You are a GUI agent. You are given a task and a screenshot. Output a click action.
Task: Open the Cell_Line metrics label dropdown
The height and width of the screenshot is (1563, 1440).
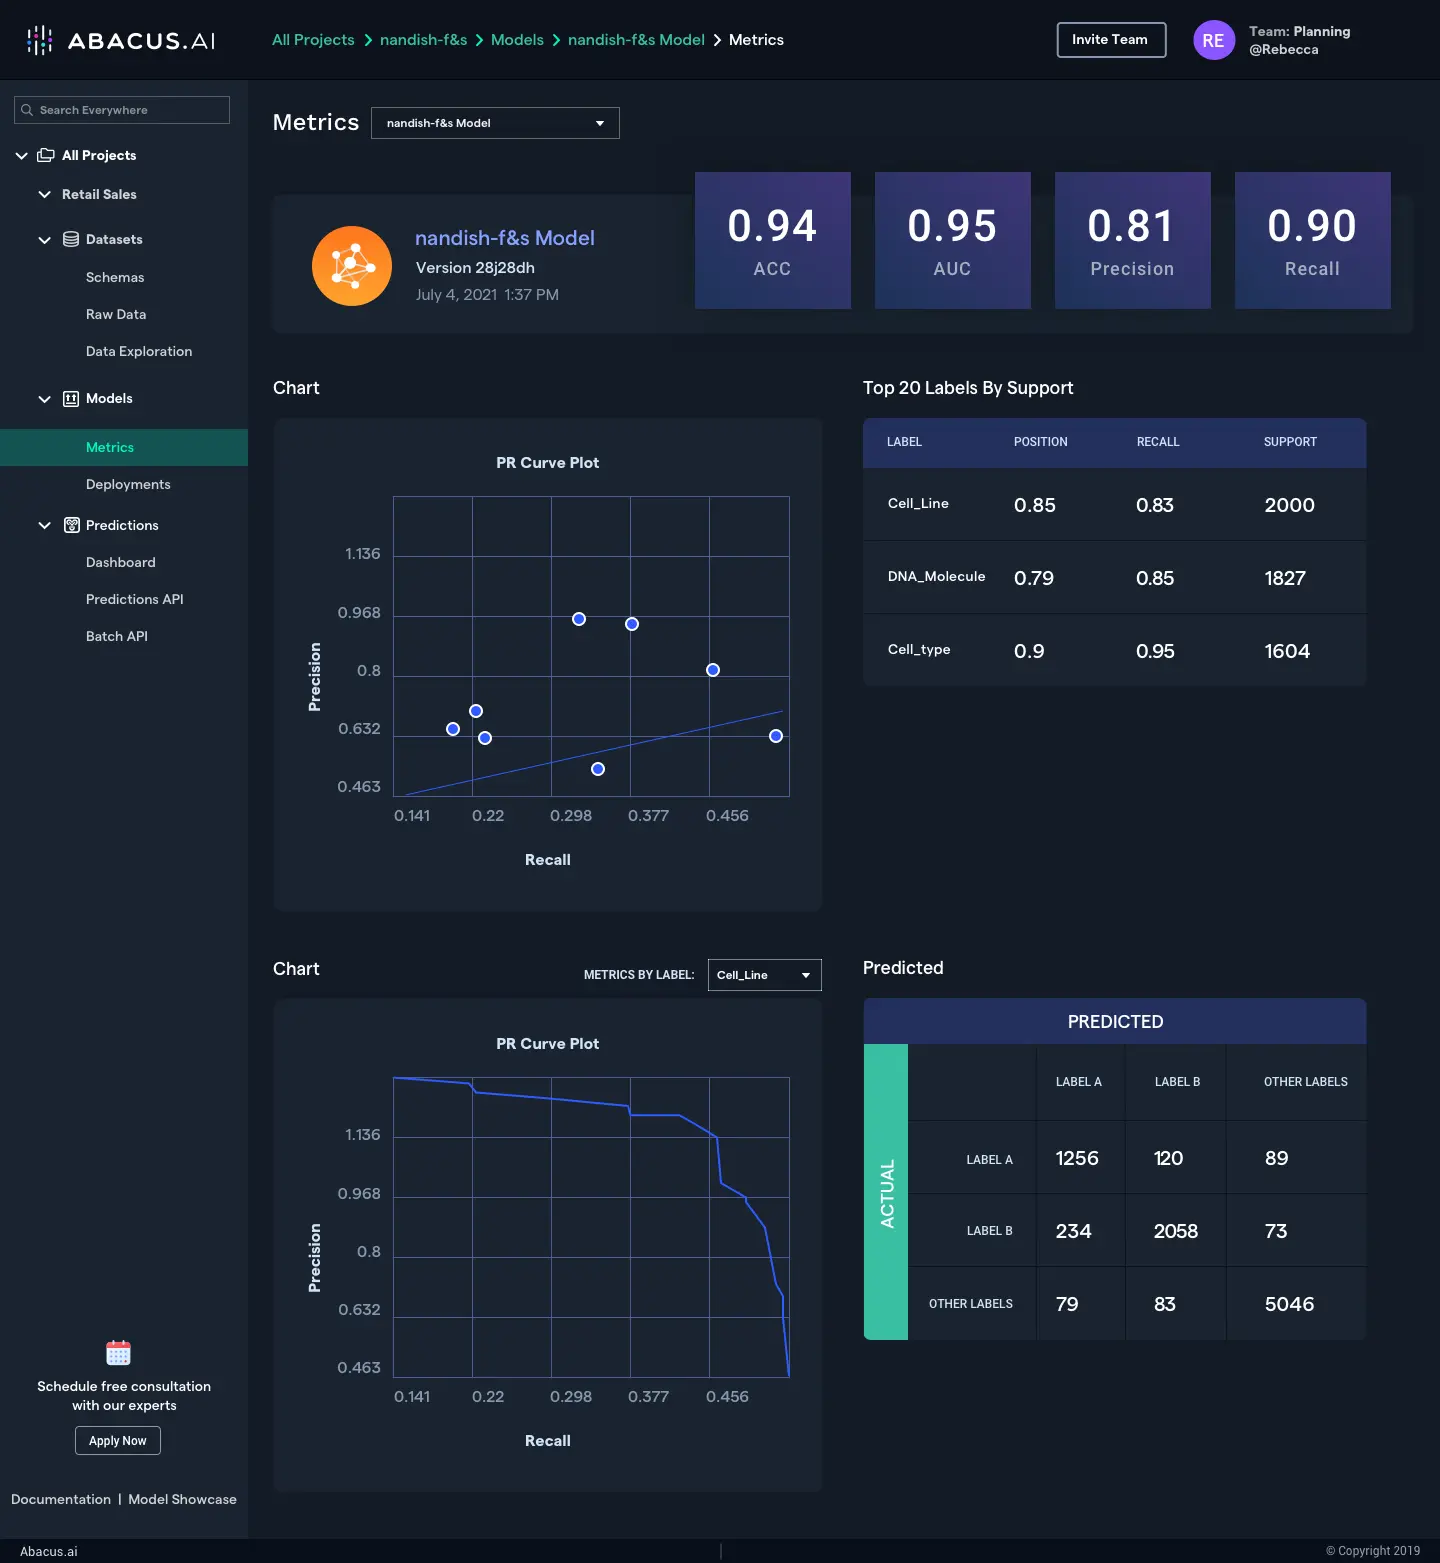(764, 975)
